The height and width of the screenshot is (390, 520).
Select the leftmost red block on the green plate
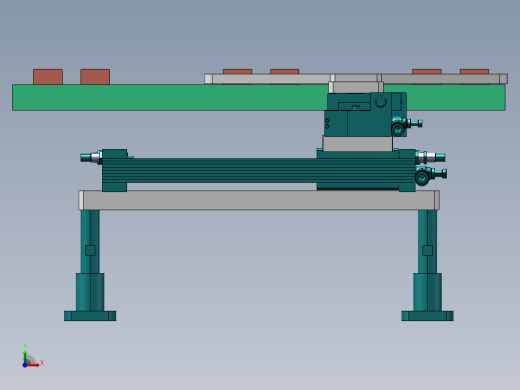(x=48, y=77)
